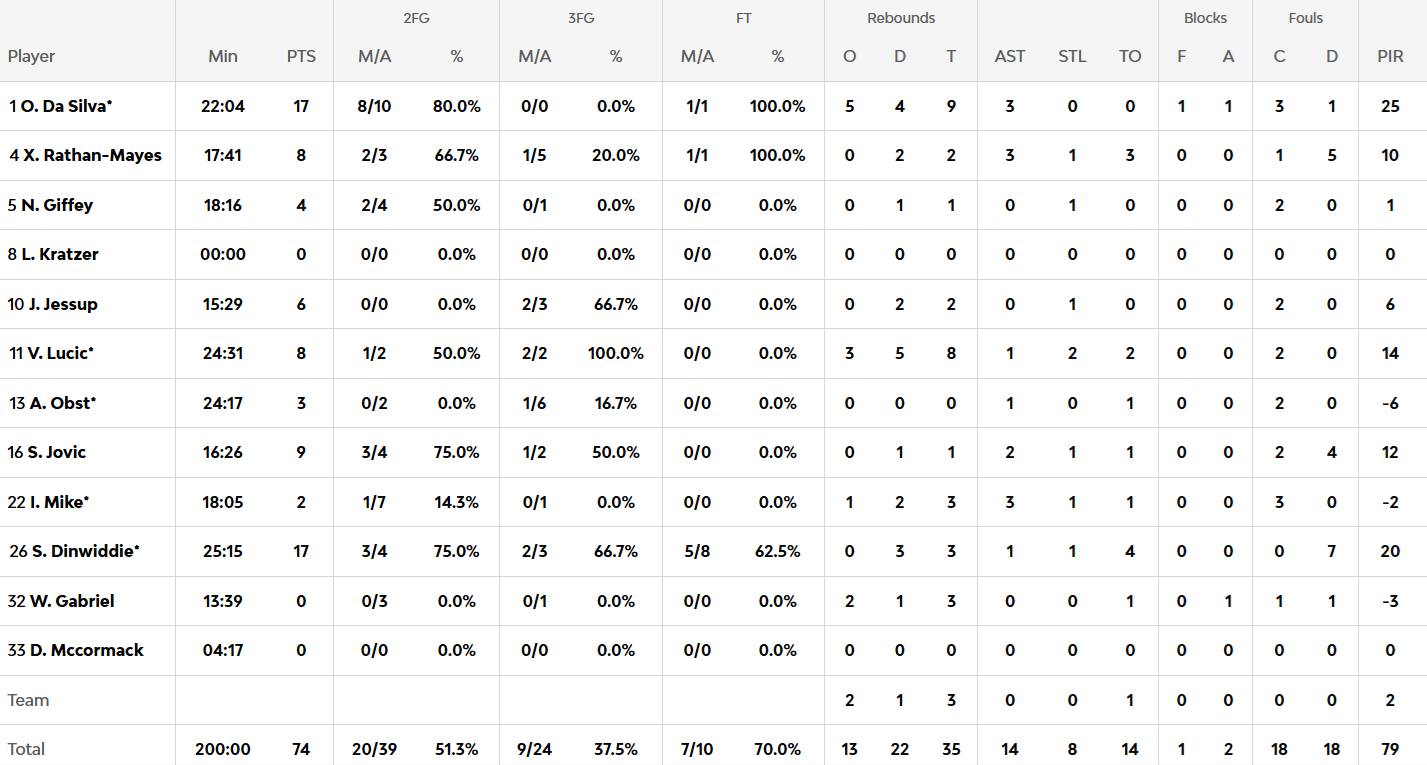This screenshot has height=765, width=1427.
Task: Click the AST column header
Action: point(1010,56)
